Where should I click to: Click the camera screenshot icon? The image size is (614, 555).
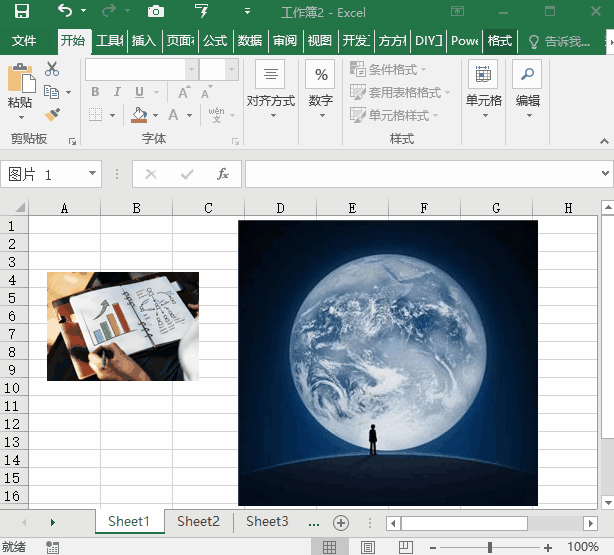coord(155,12)
